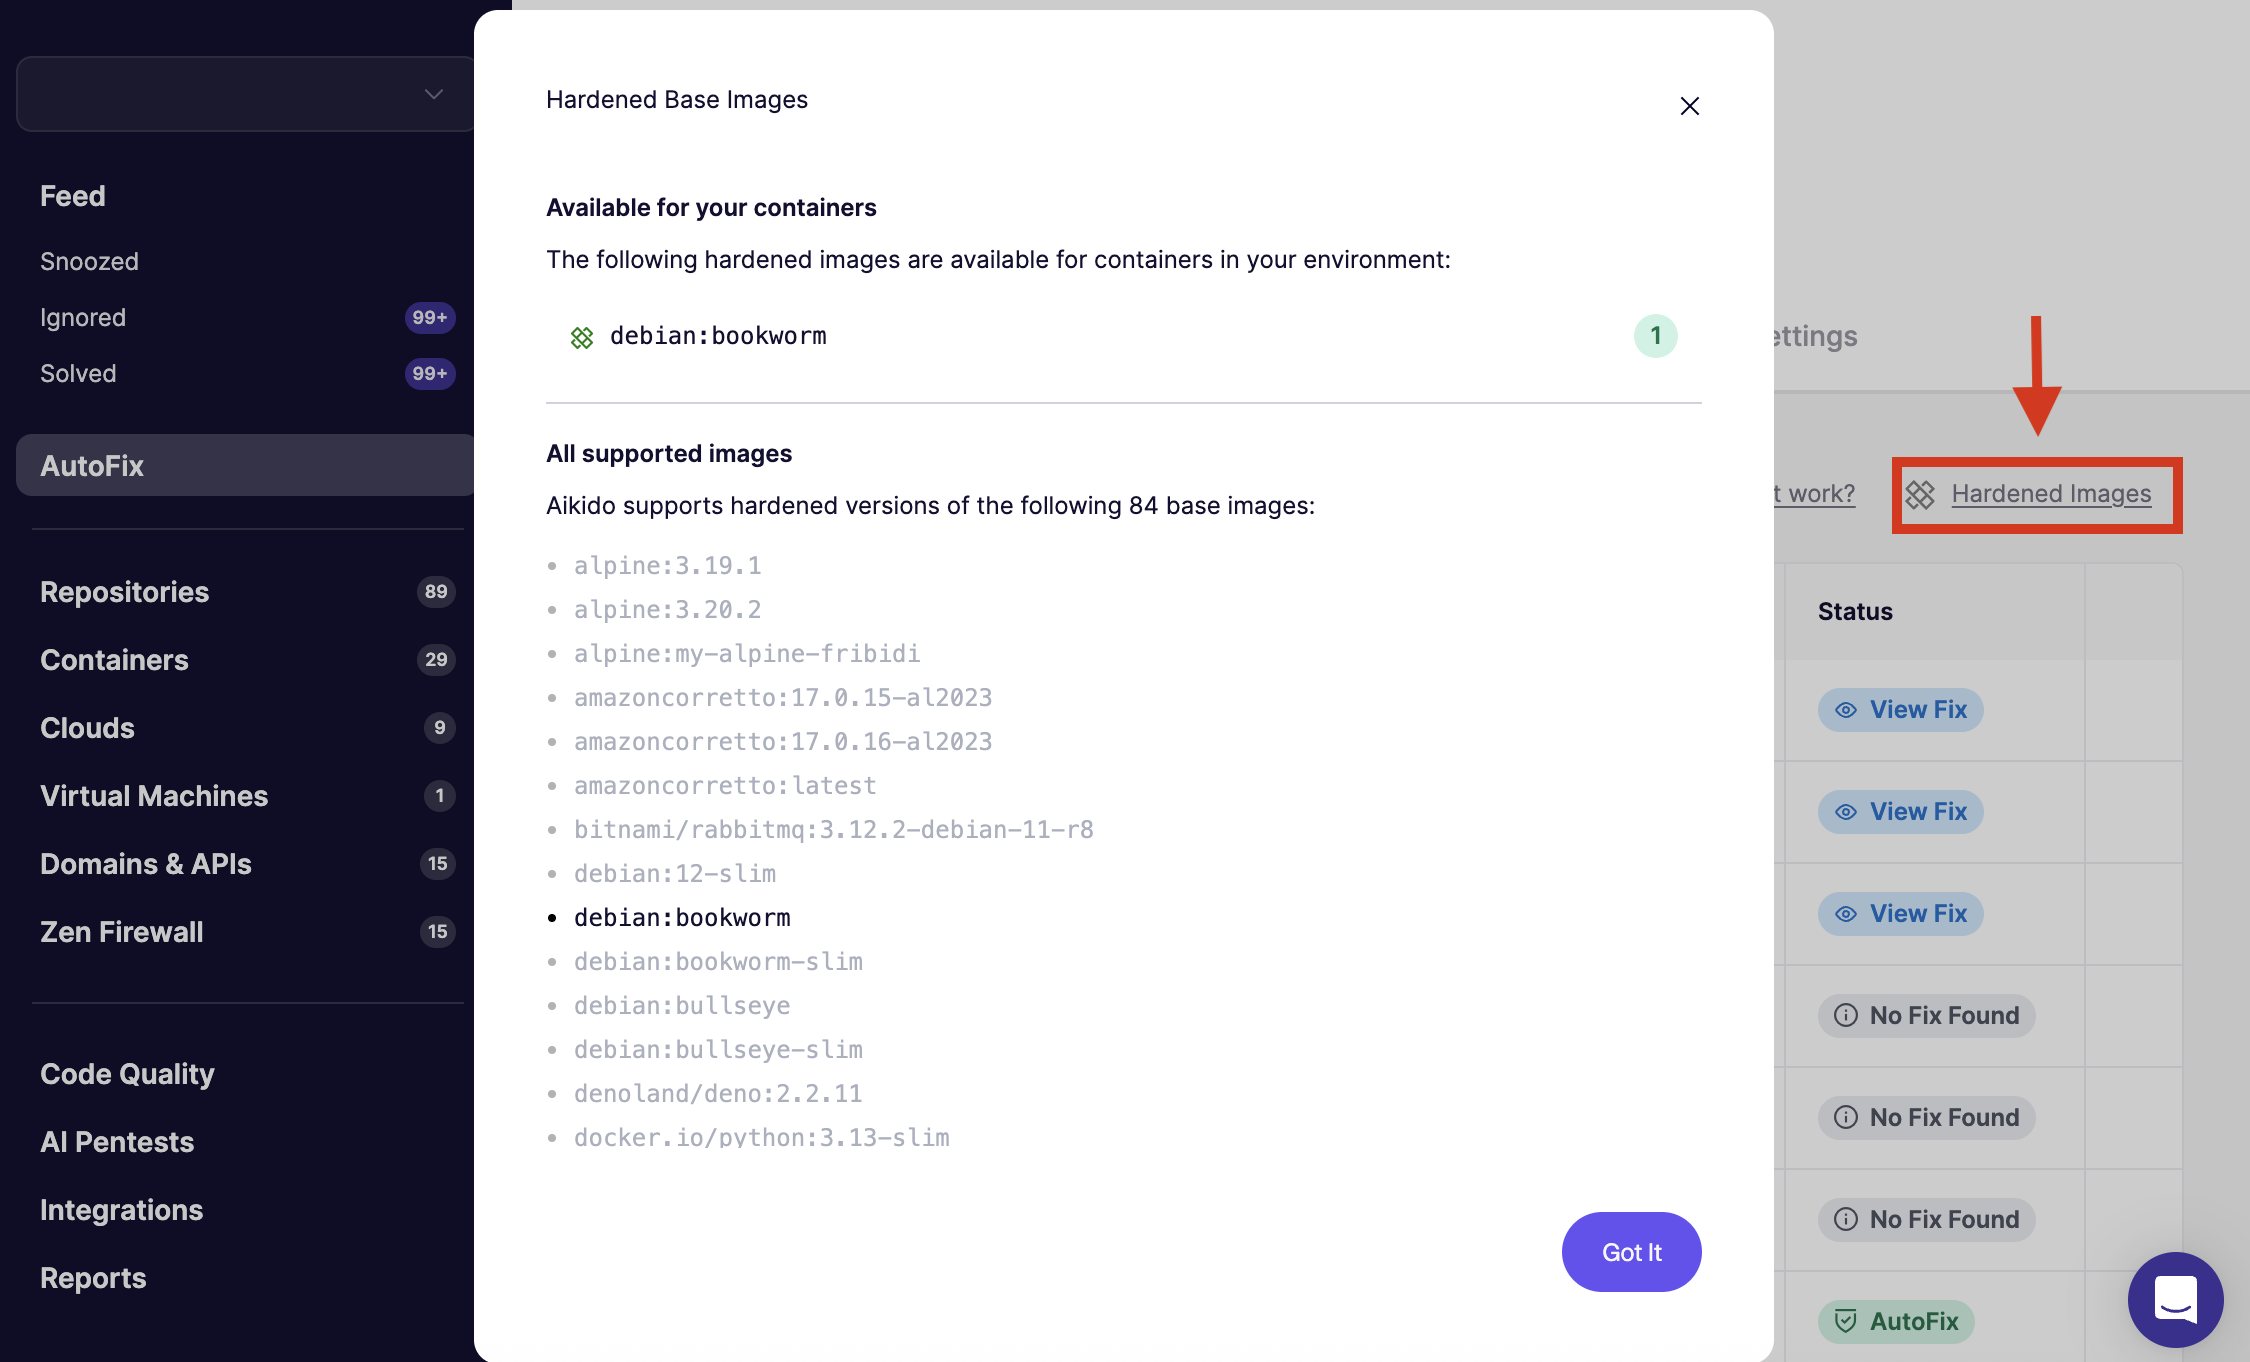Select debian:bookworm in the supported images list
Viewport: 2250px width, 1362px height.
[x=682, y=918]
